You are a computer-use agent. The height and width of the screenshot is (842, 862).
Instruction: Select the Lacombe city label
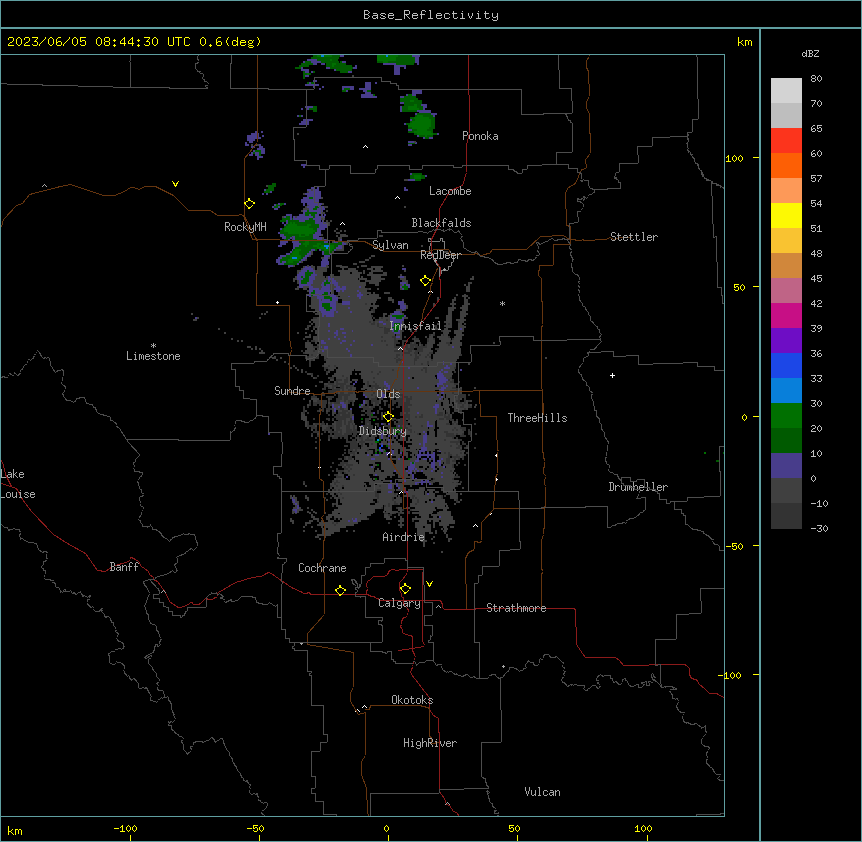coord(450,191)
